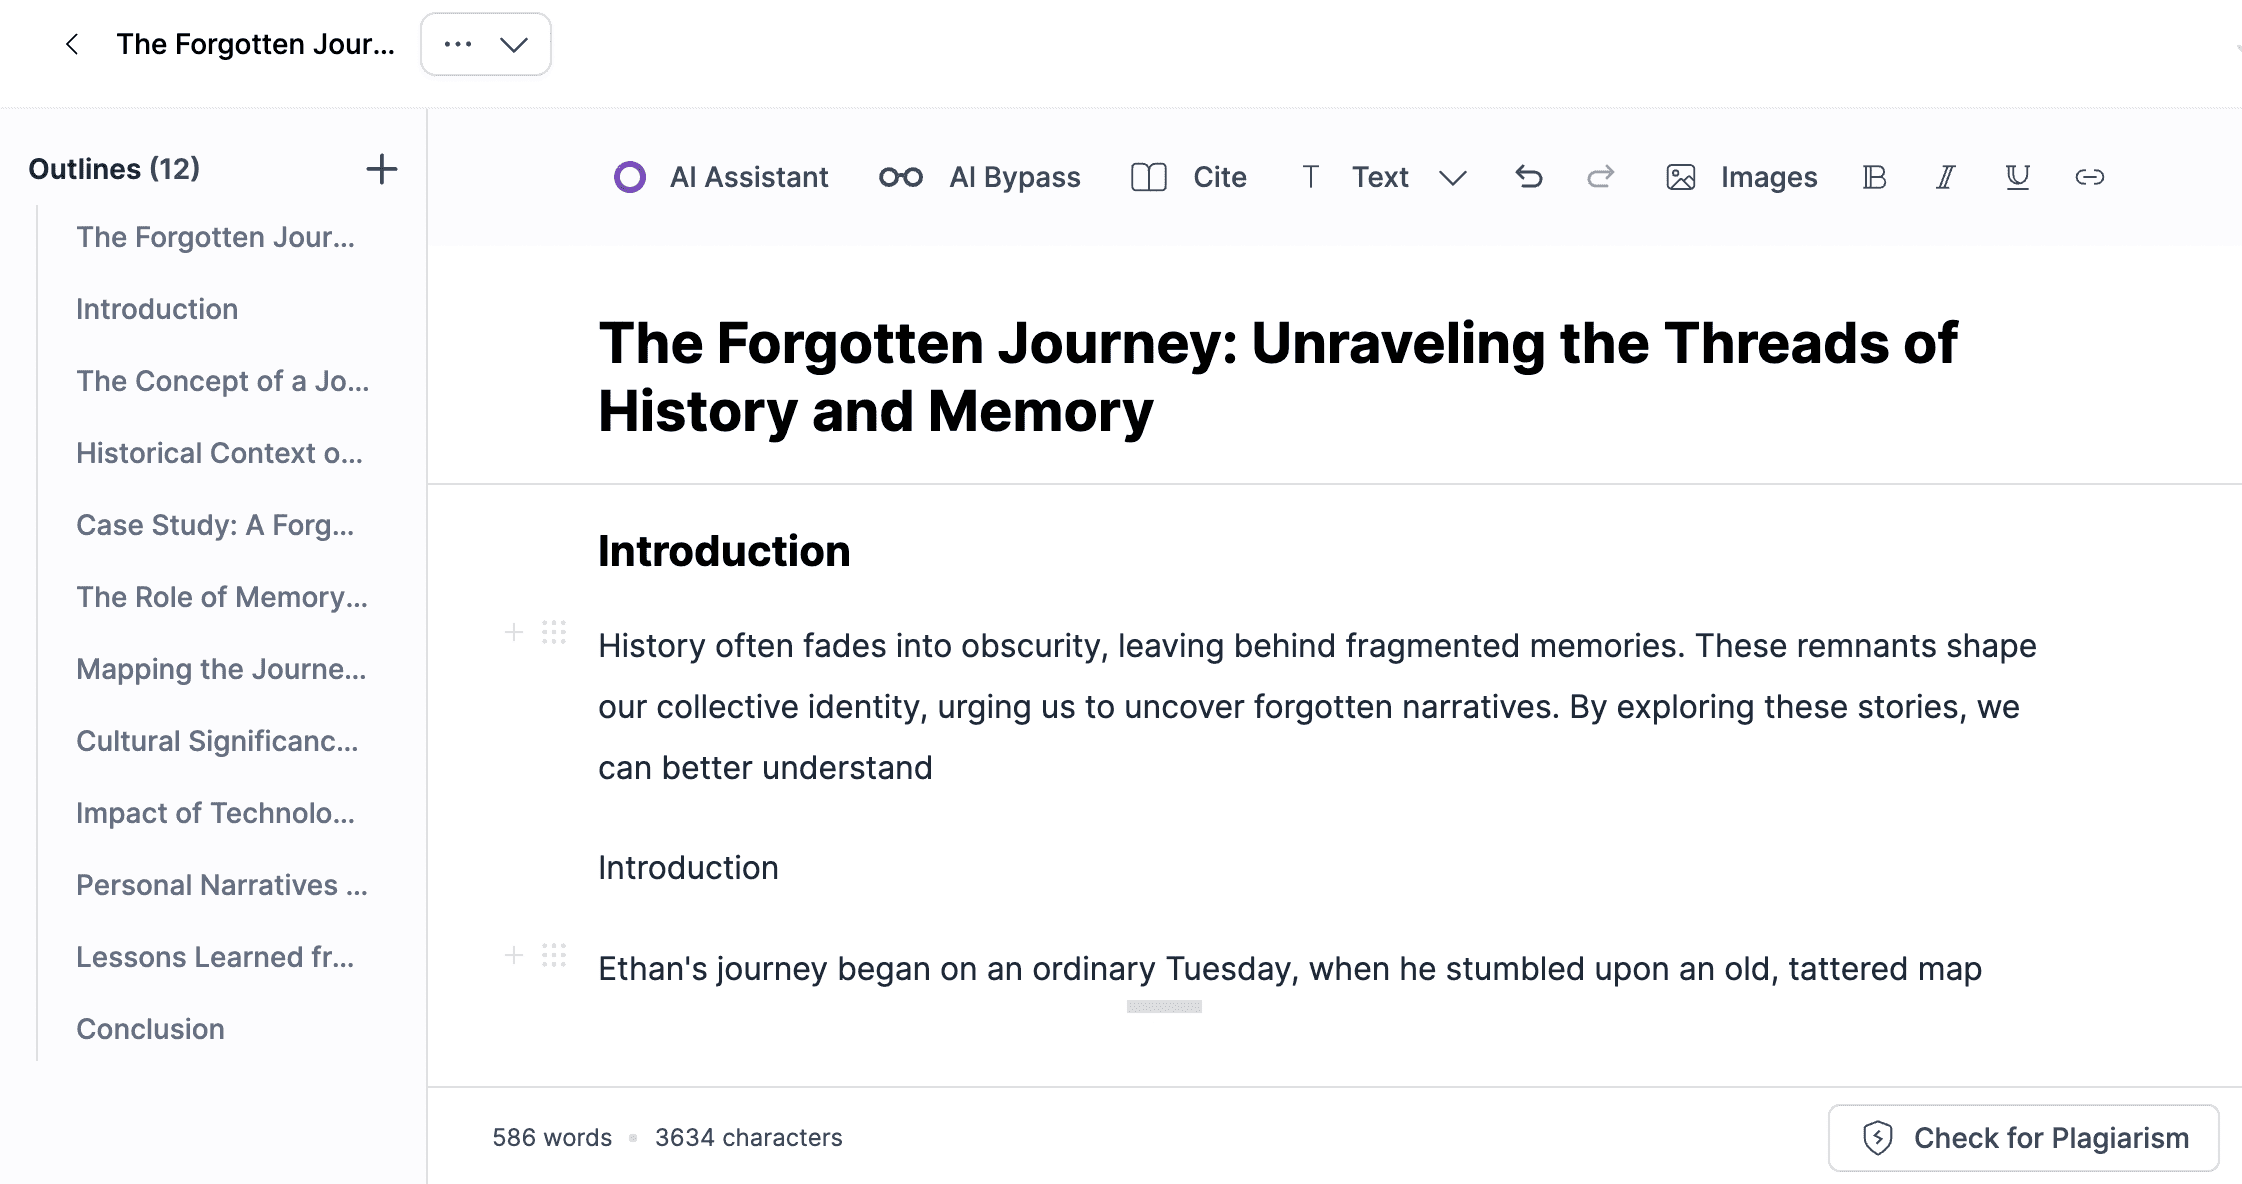Open the AI Assistant tool
Viewport: 2242px width, 1184px height.
(721, 177)
